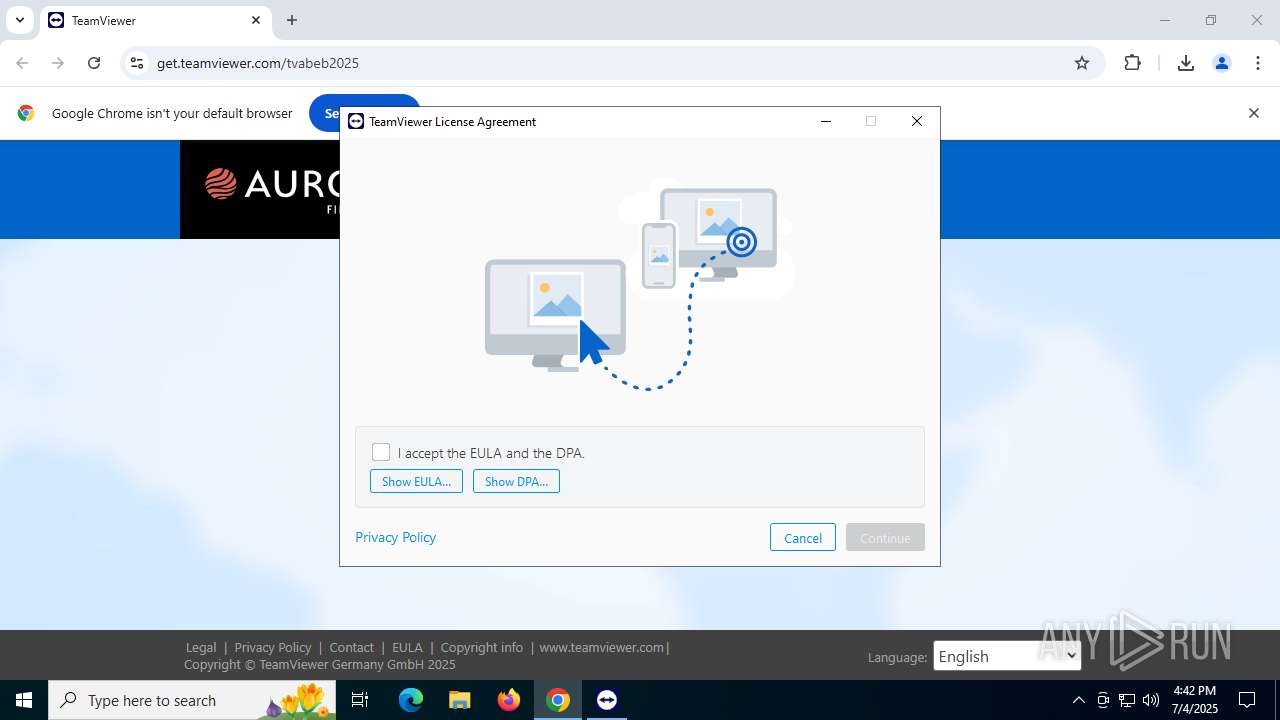The width and height of the screenshot is (1280, 720).
Task: Open File Explorer from taskbar
Action: [460, 700]
